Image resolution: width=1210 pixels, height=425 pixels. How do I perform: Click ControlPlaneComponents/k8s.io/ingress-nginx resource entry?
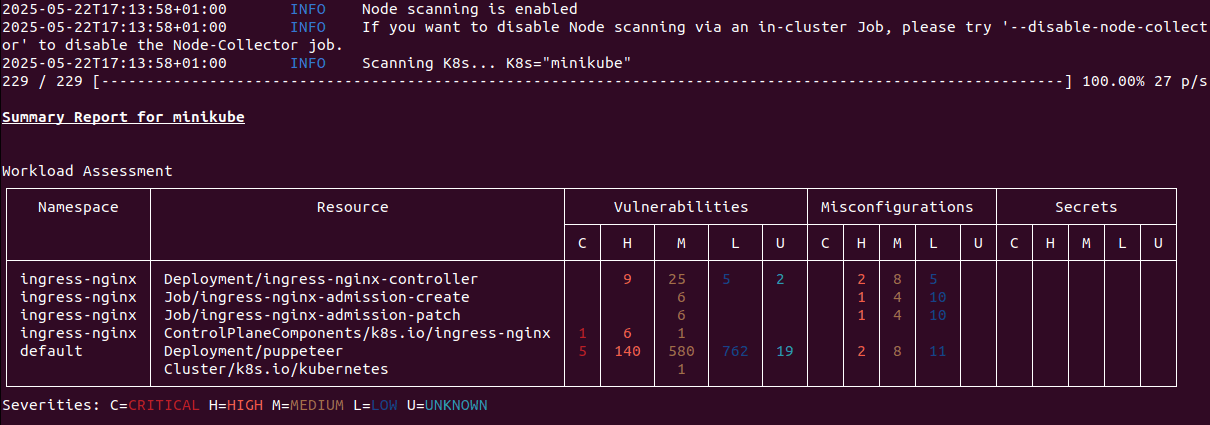click(357, 333)
